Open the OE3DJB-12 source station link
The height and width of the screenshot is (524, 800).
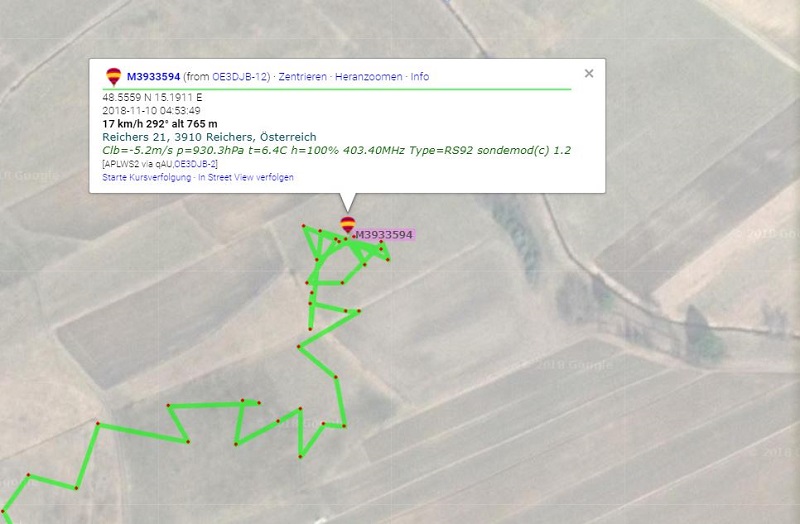[x=240, y=77]
